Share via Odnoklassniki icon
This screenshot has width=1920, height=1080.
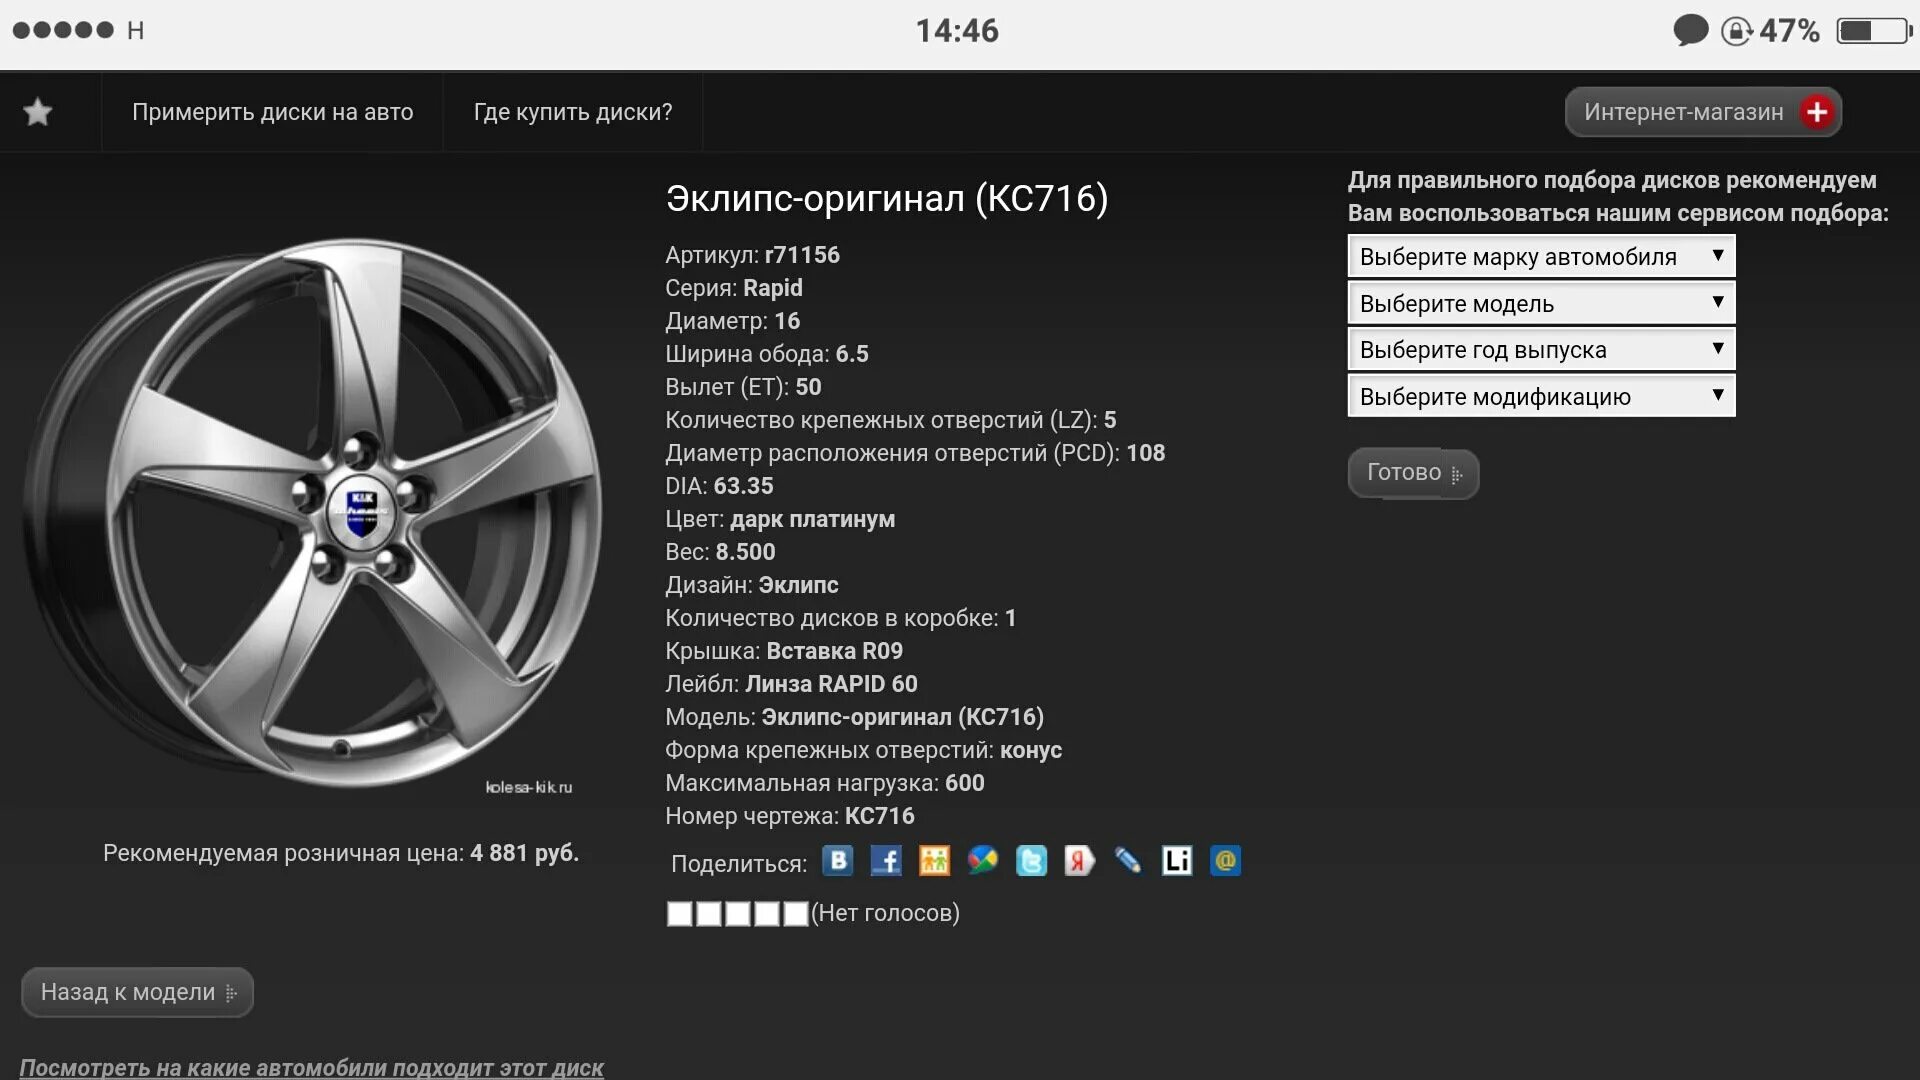(934, 861)
